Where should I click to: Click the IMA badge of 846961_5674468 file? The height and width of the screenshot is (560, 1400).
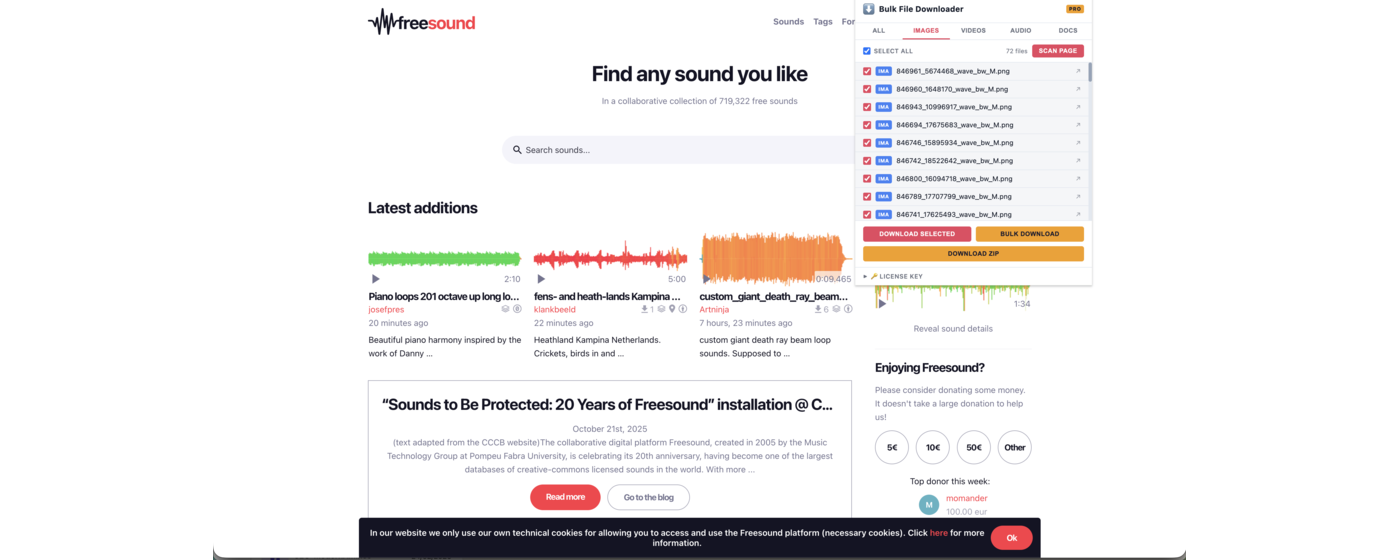pyautogui.click(x=883, y=71)
